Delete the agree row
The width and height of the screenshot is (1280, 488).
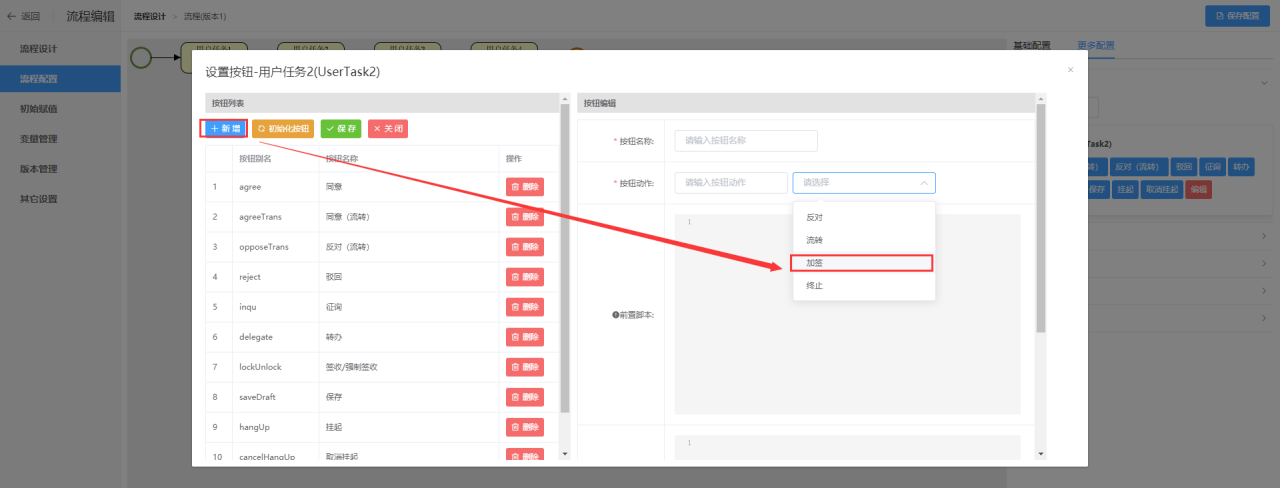[x=525, y=187]
